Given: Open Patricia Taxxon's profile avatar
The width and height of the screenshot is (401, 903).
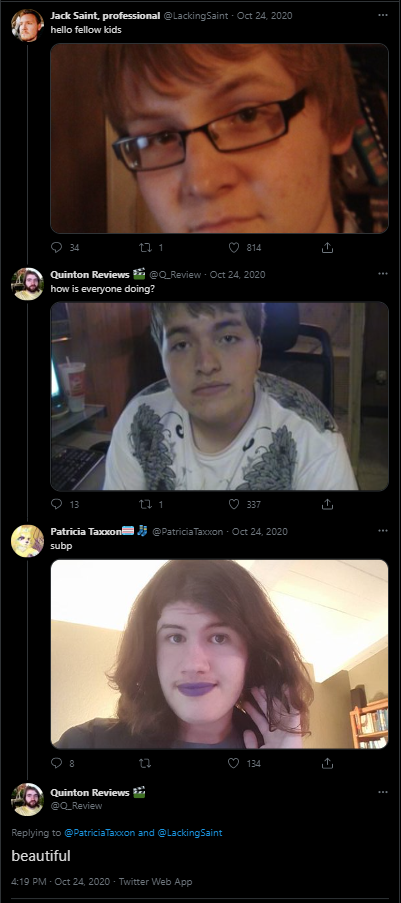Looking at the screenshot, I should tap(27, 541).
